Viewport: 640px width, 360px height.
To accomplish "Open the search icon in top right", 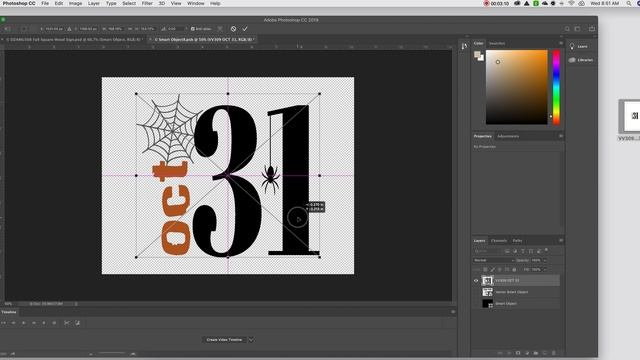I will click(x=567, y=29).
